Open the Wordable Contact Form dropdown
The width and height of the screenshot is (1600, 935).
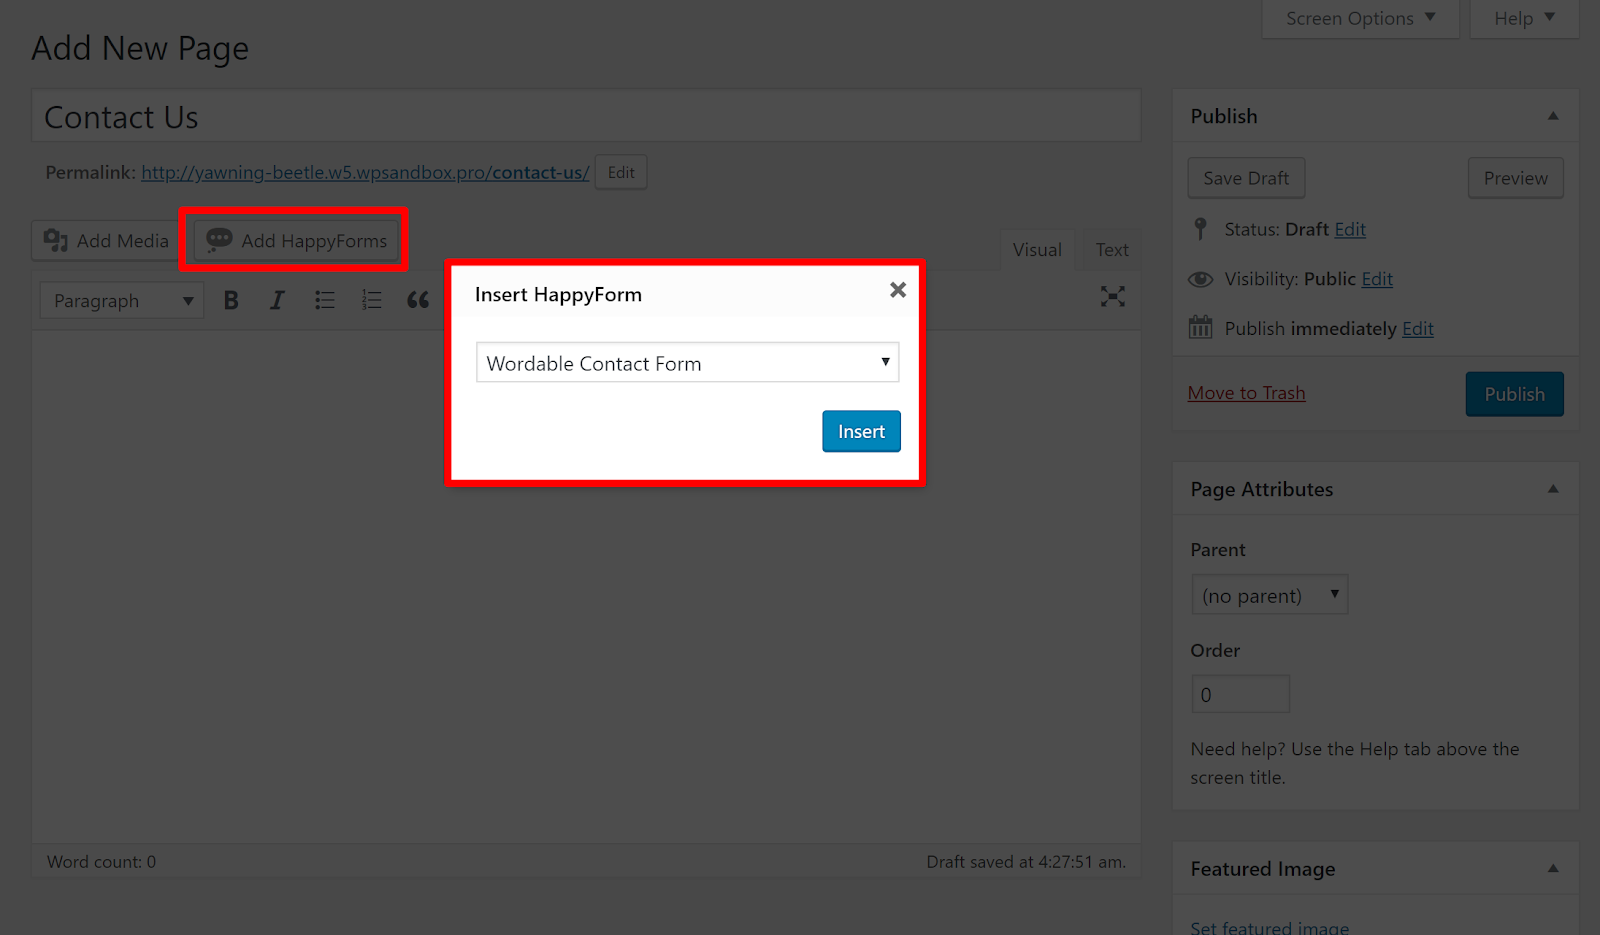coord(686,362)
